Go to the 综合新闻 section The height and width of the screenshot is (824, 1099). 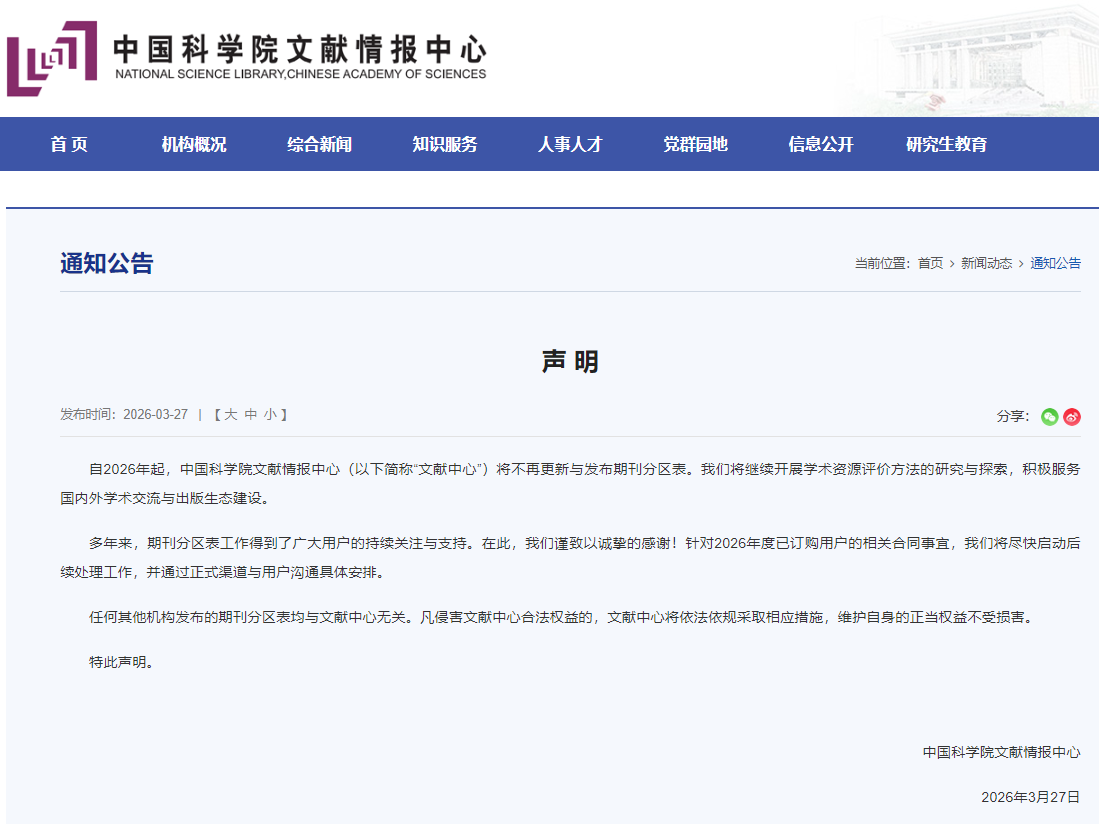pos(319,144)
